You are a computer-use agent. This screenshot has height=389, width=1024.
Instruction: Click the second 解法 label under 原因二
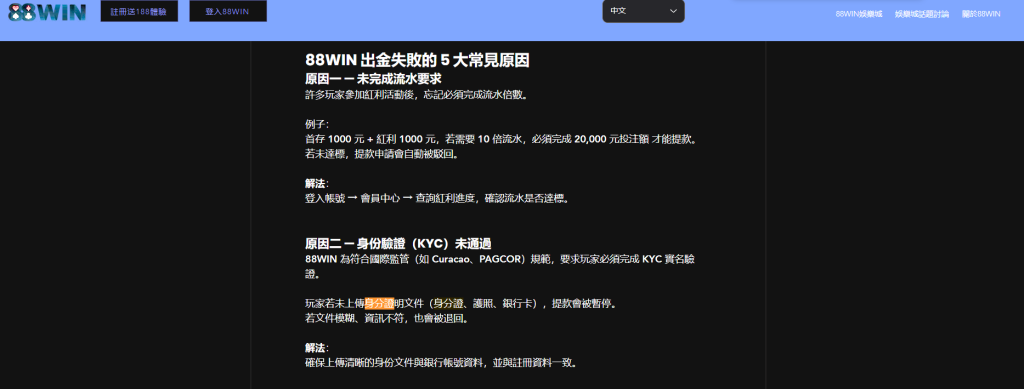[x=317, y=347]
